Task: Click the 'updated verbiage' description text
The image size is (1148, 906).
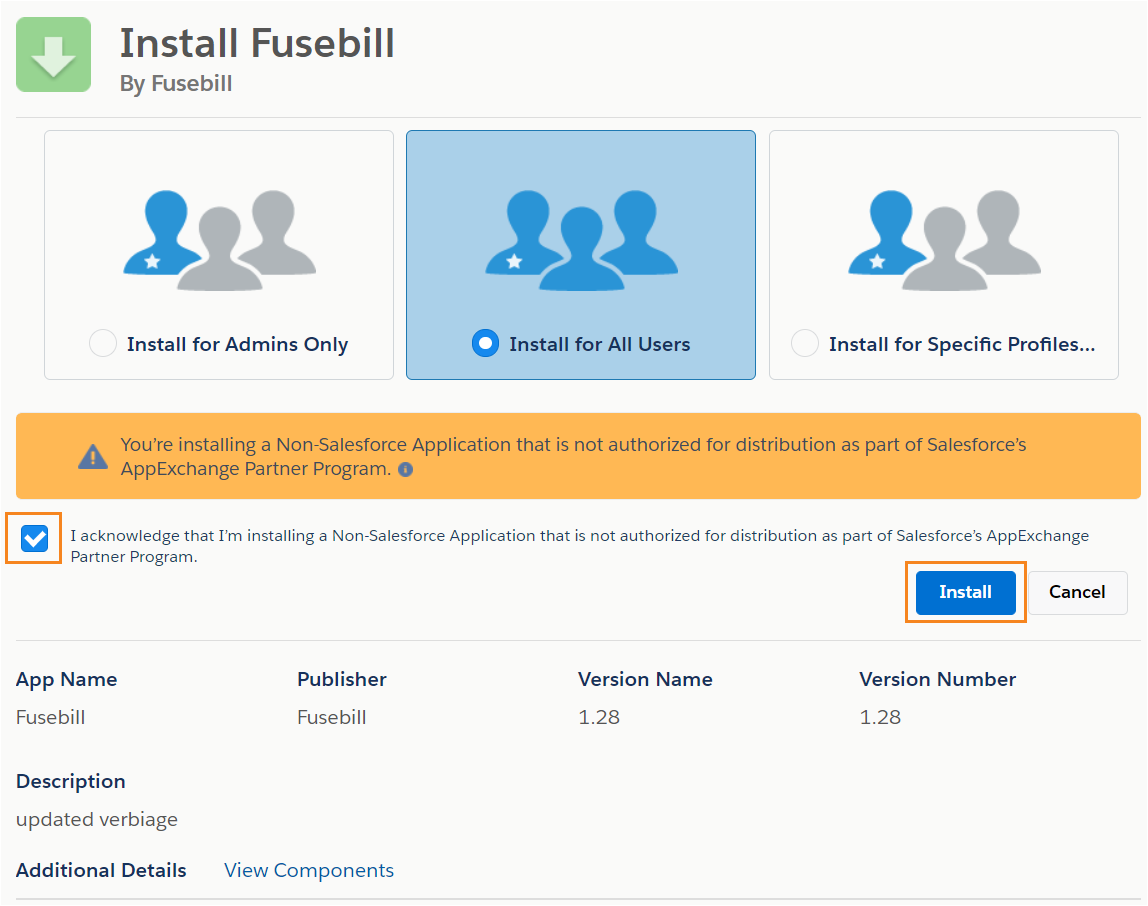Action: [97, 819]
